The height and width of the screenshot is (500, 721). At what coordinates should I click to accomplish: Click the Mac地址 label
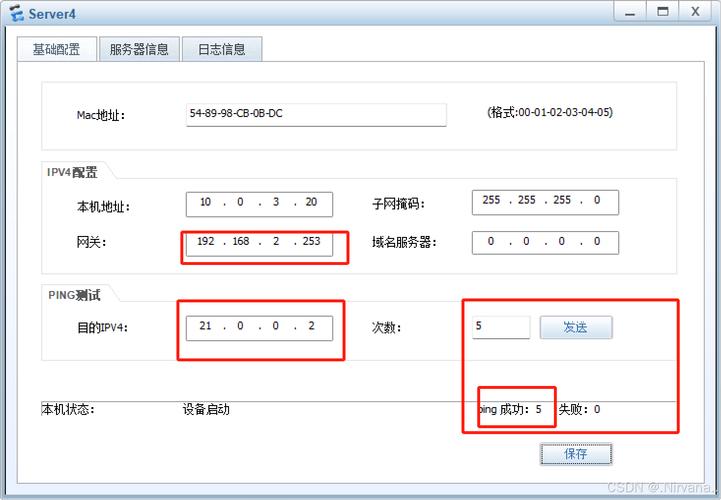(101, 115)
